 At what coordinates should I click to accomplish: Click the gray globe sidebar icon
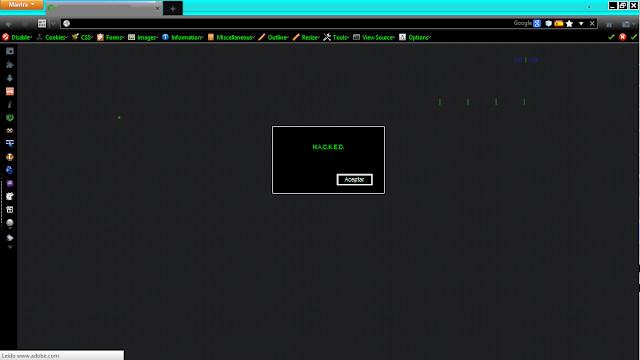[x=10, y=223]
